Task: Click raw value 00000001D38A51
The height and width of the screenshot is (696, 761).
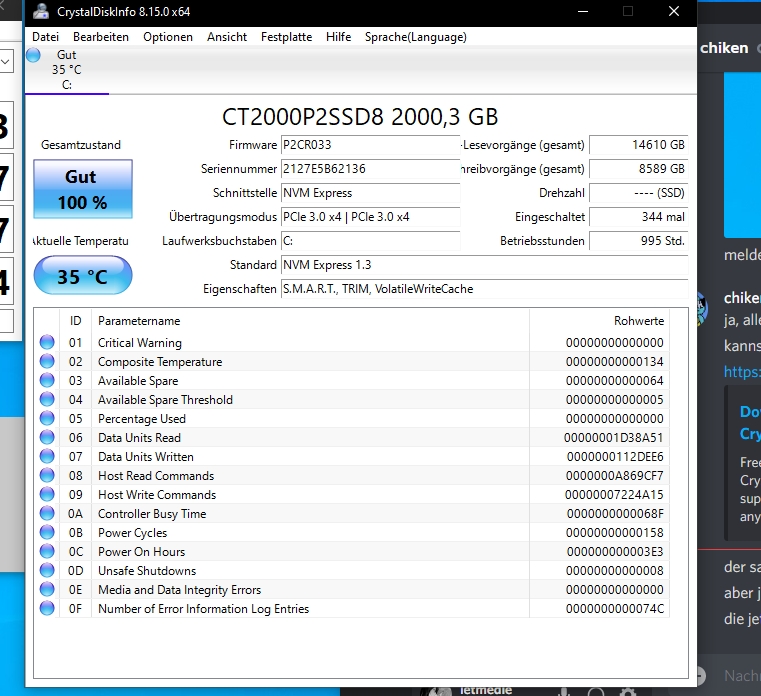Action: 613,438
